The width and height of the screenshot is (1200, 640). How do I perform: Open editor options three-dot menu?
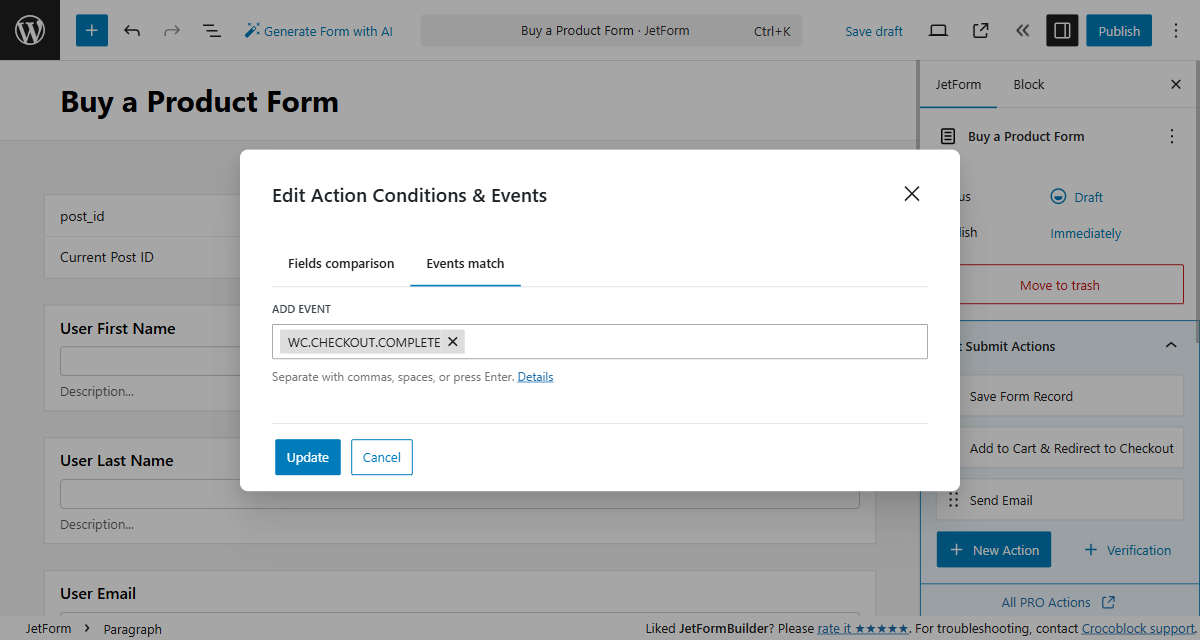coord(1175,31)
